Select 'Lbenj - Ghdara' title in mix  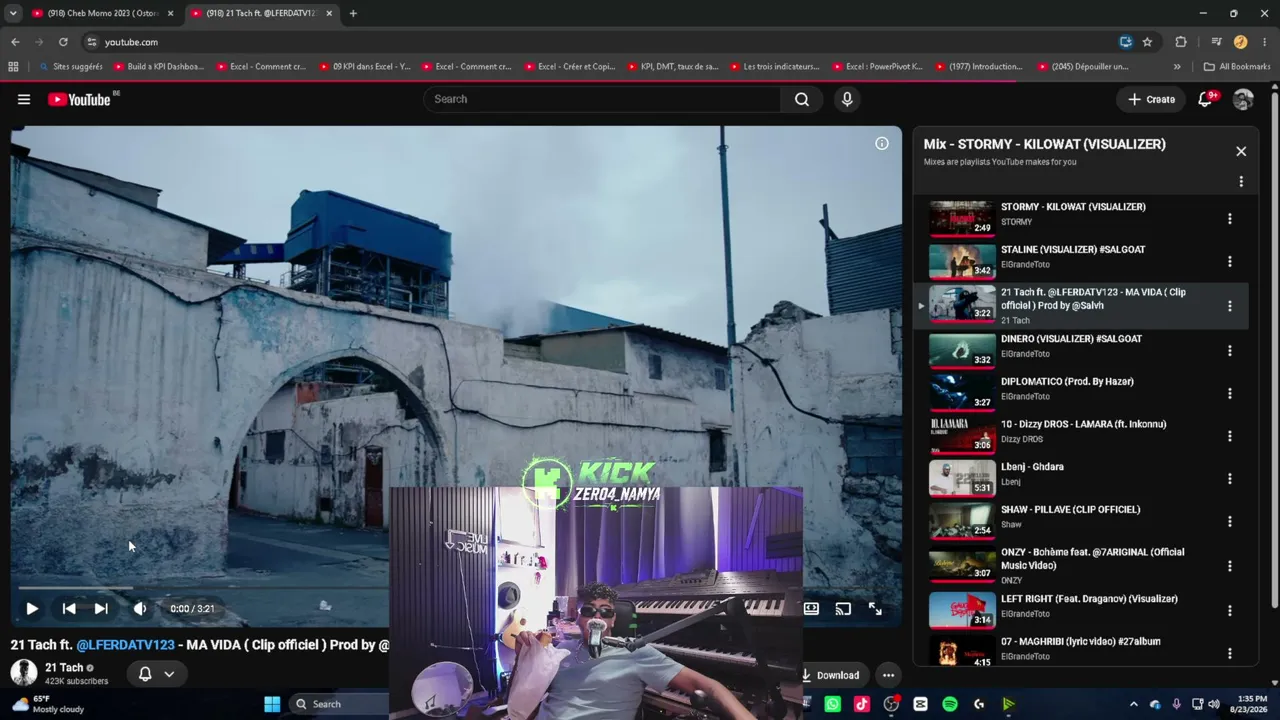pos(1032,467)
